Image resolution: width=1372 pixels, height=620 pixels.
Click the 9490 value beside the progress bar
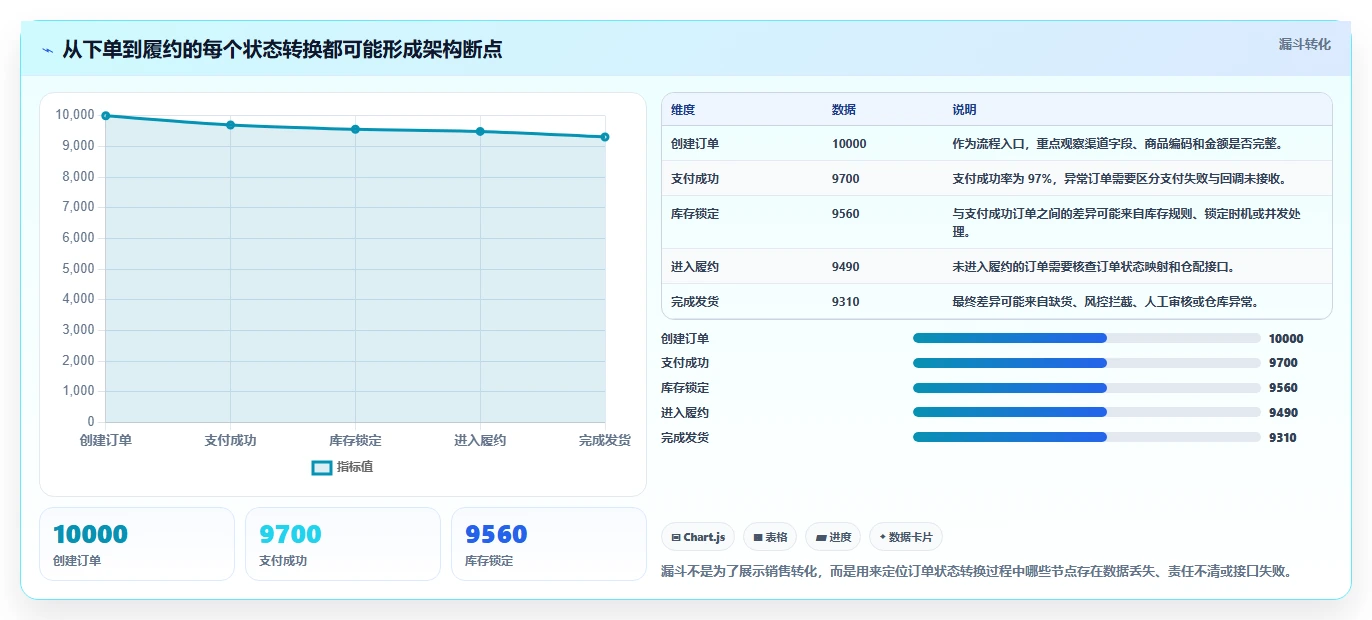(1283, 413)
